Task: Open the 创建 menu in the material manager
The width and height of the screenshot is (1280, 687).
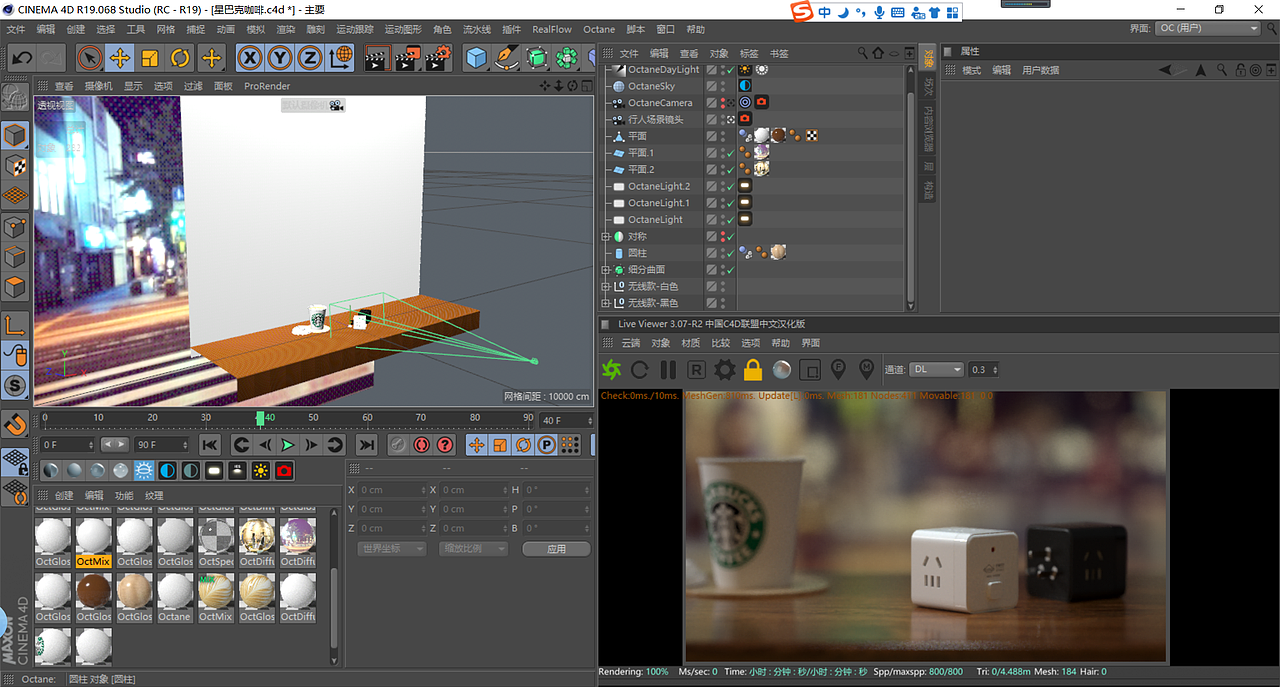Action: pyautogui.click(x=64, y=496)
